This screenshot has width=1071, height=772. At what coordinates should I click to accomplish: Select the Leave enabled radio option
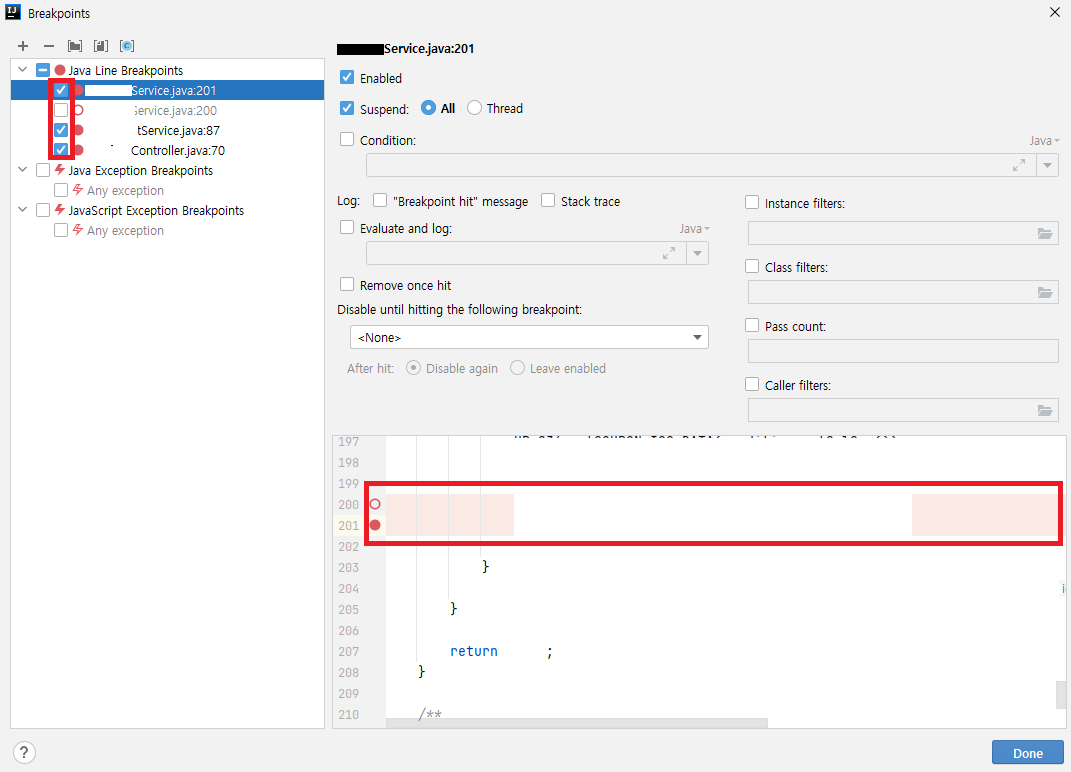tap(518, 368)
